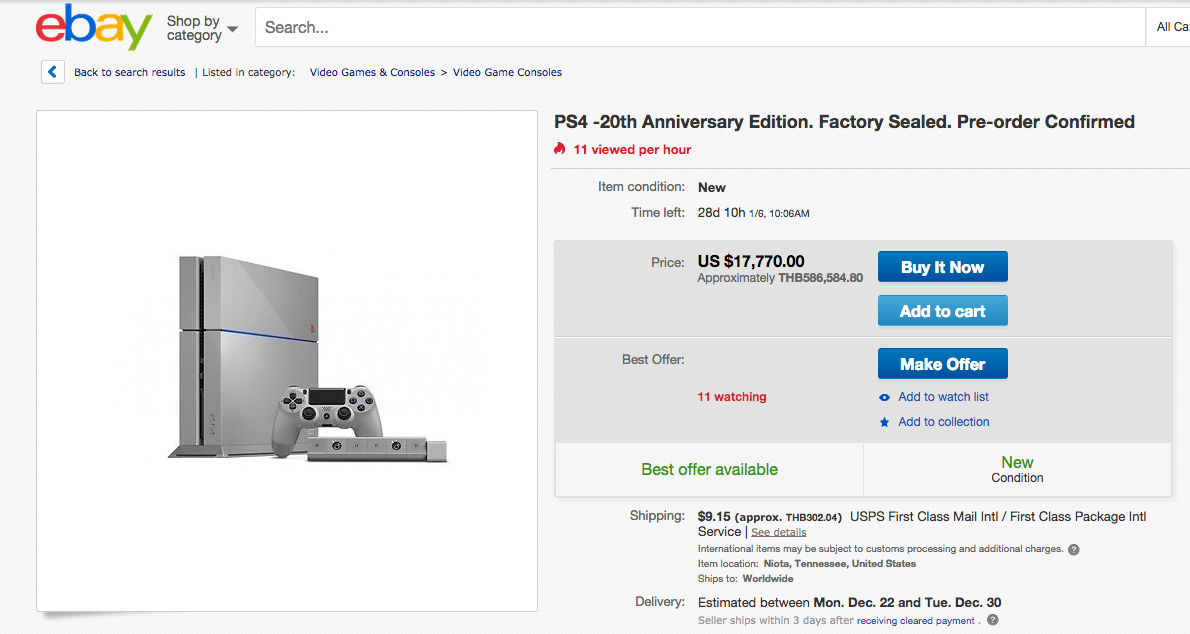Open the customs charges help icon
1190x634 pixels.
(x=1074, y=549)
